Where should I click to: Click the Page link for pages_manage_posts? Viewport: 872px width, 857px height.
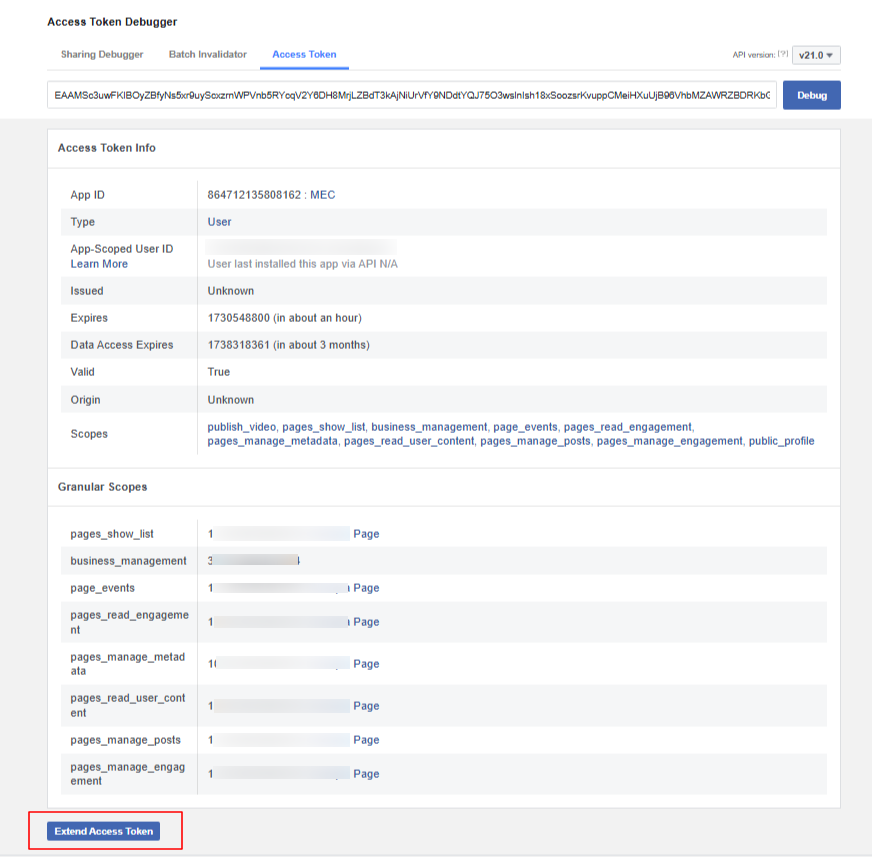(366, 739)
